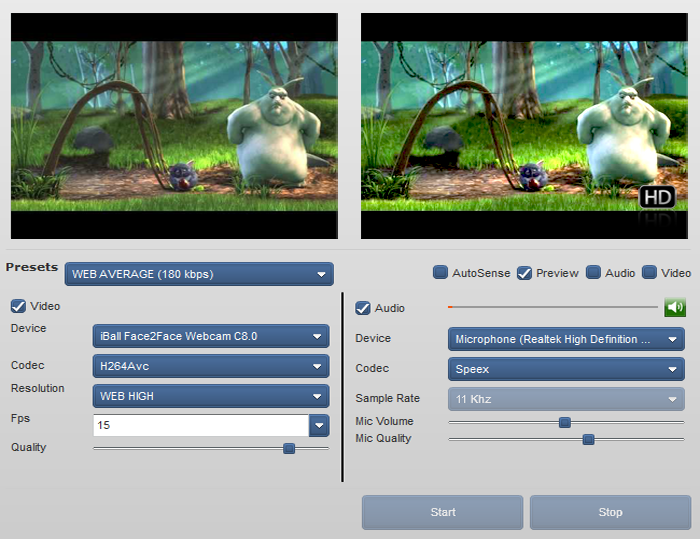
Task: Click the Stop button
Action: coord(610,512)
